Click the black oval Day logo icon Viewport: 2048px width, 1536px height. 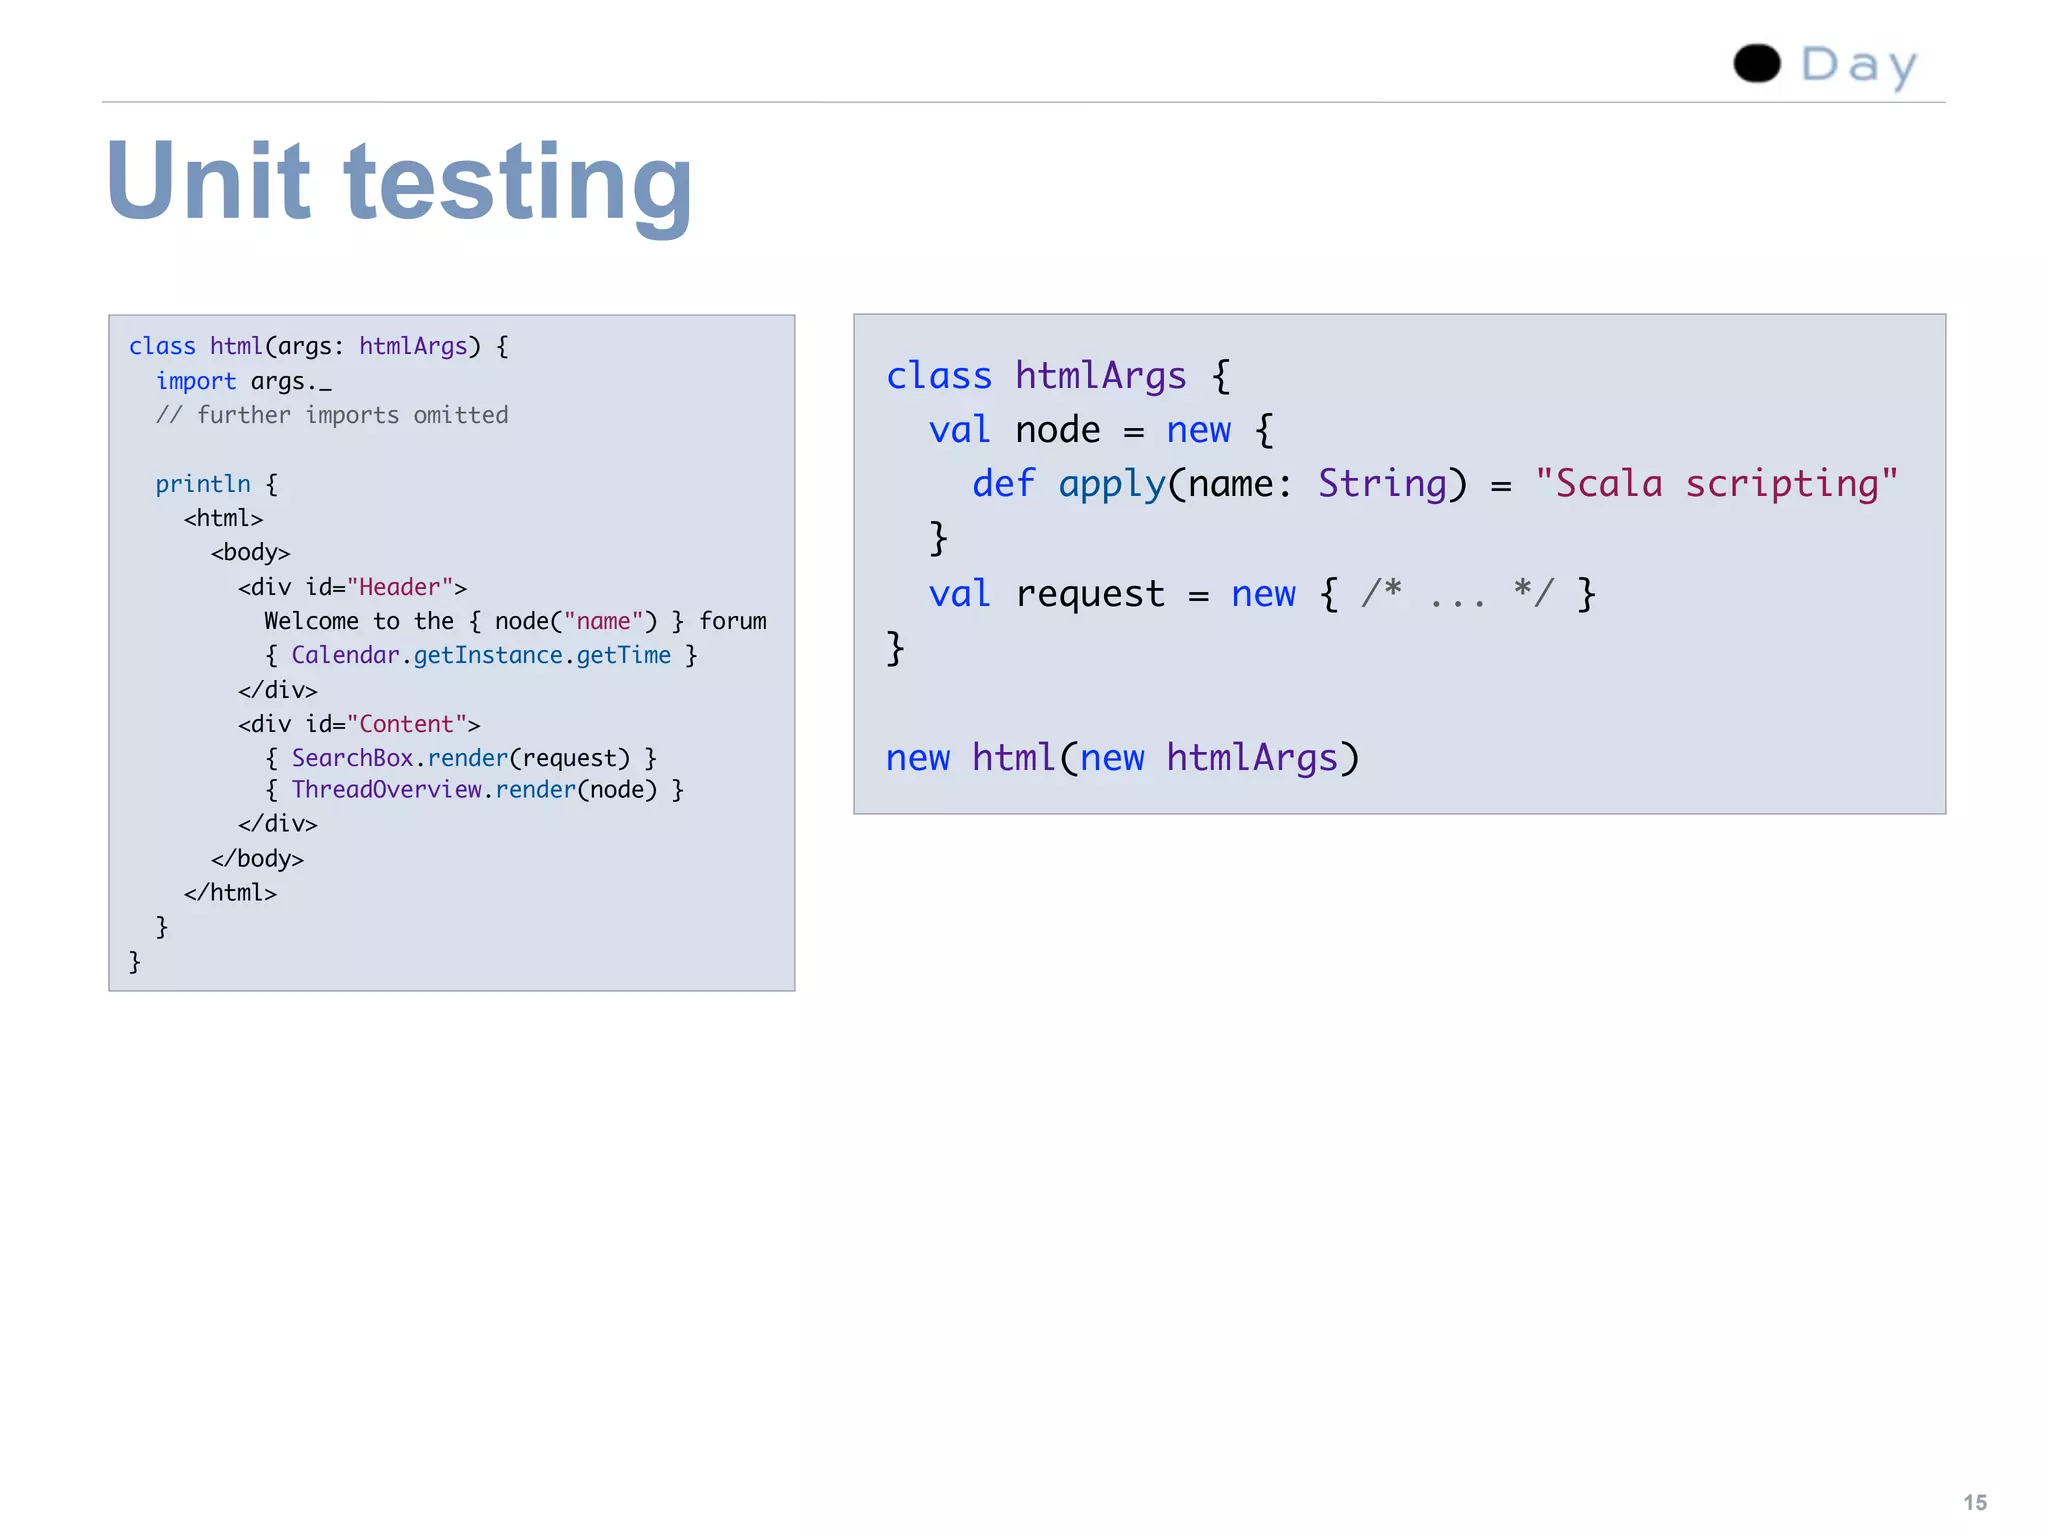(1757, 63)
